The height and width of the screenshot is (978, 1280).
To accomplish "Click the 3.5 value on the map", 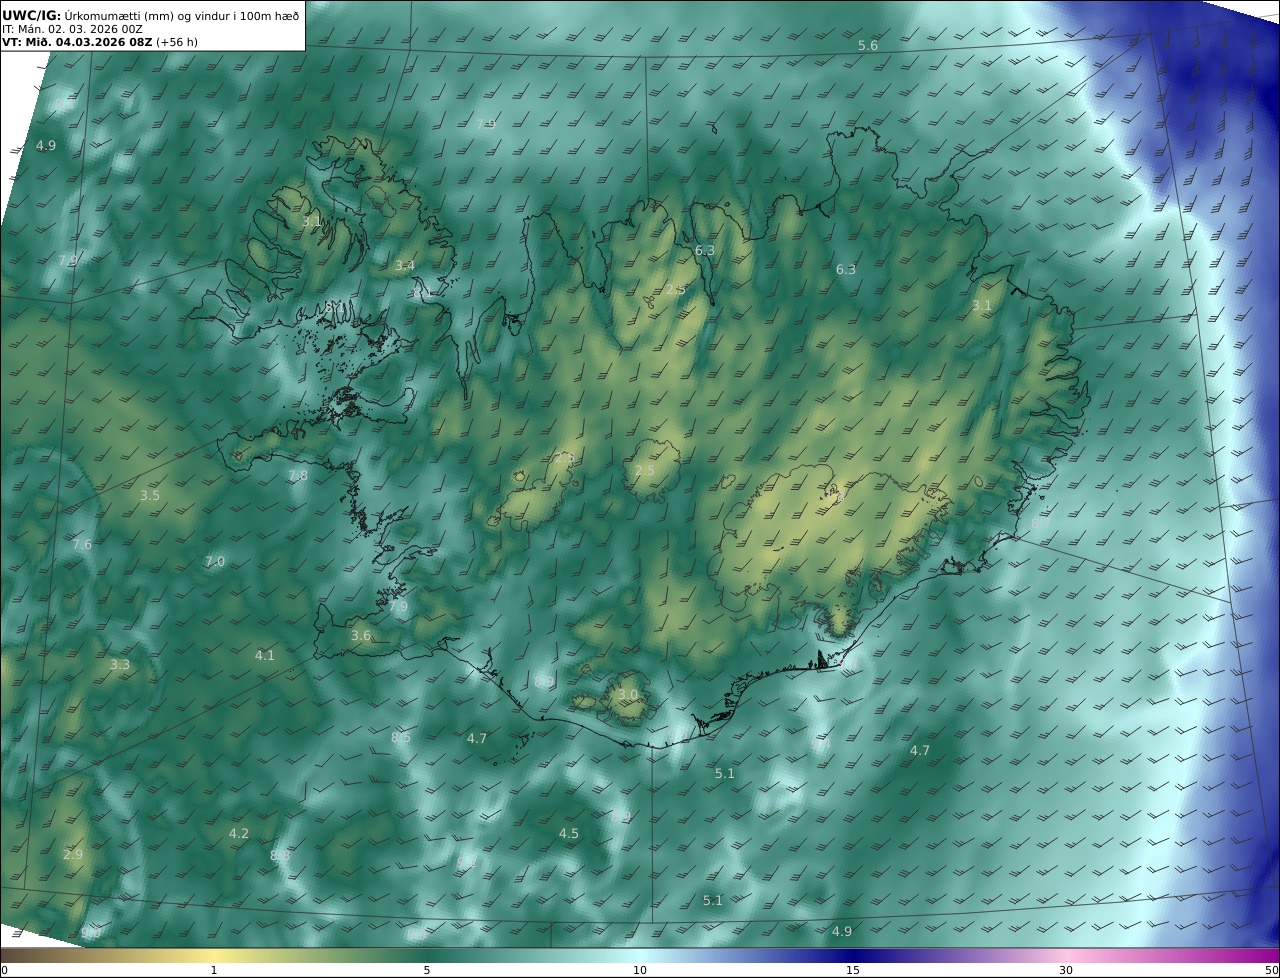I will [149, 496].
